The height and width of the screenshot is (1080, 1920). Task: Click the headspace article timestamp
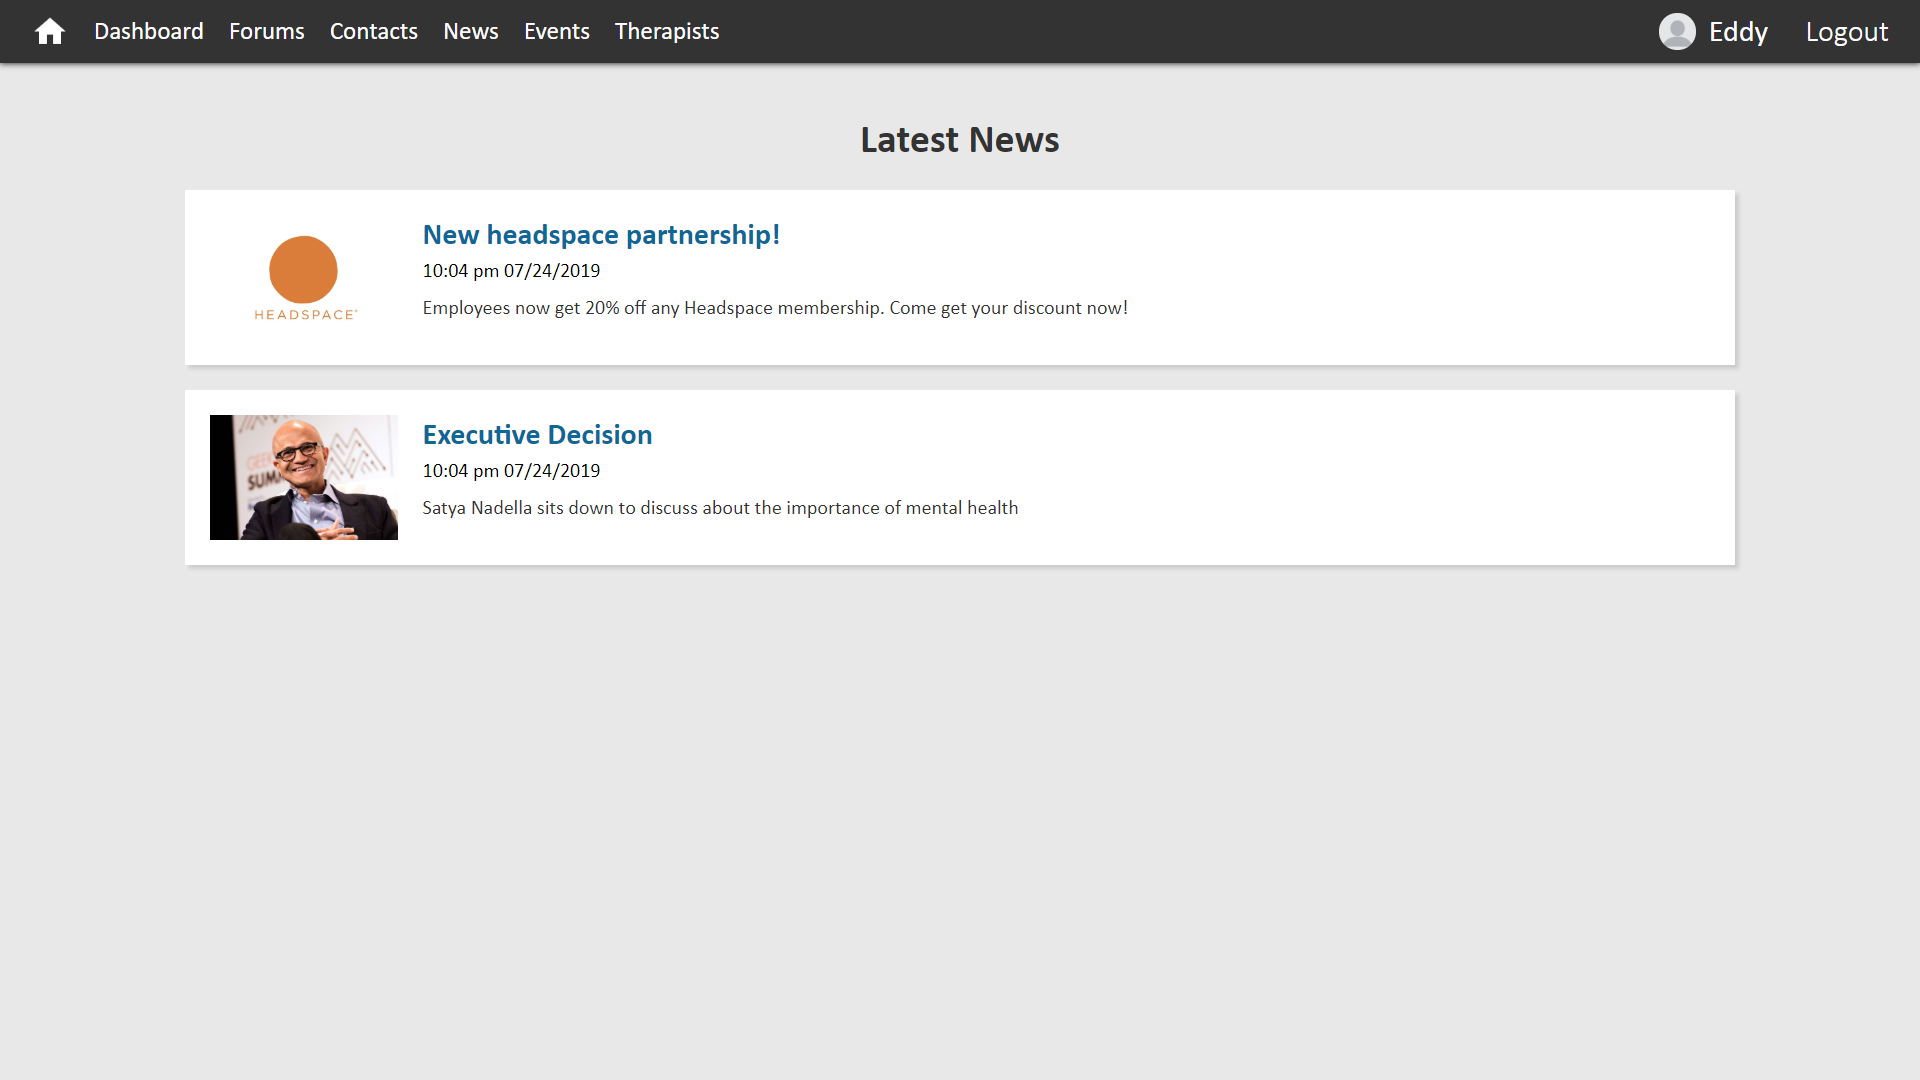tap(511, 271)
